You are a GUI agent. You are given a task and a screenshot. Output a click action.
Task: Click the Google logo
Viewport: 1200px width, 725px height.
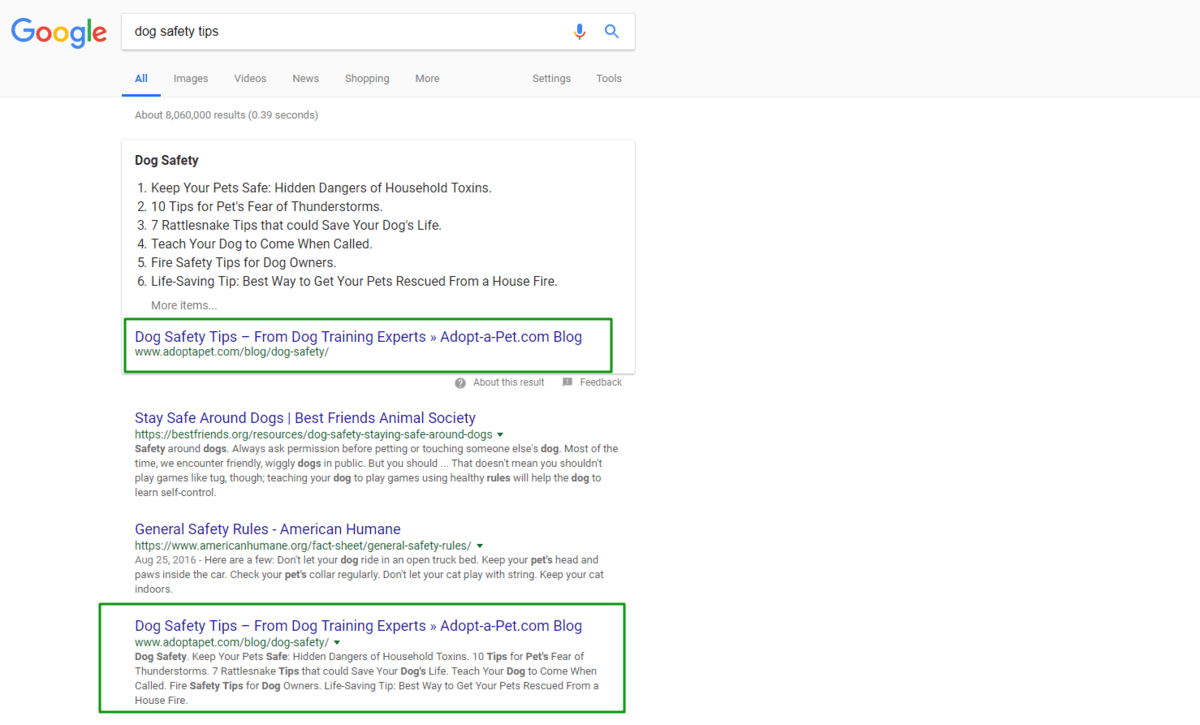59,32
